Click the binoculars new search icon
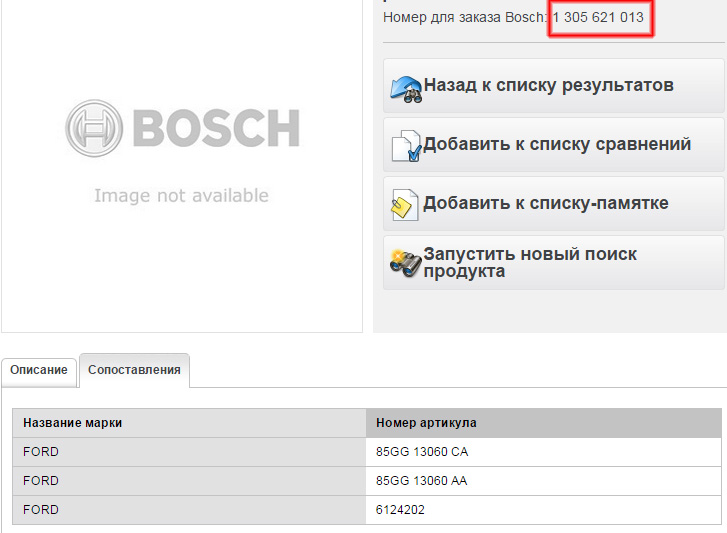 pos(406,263)
